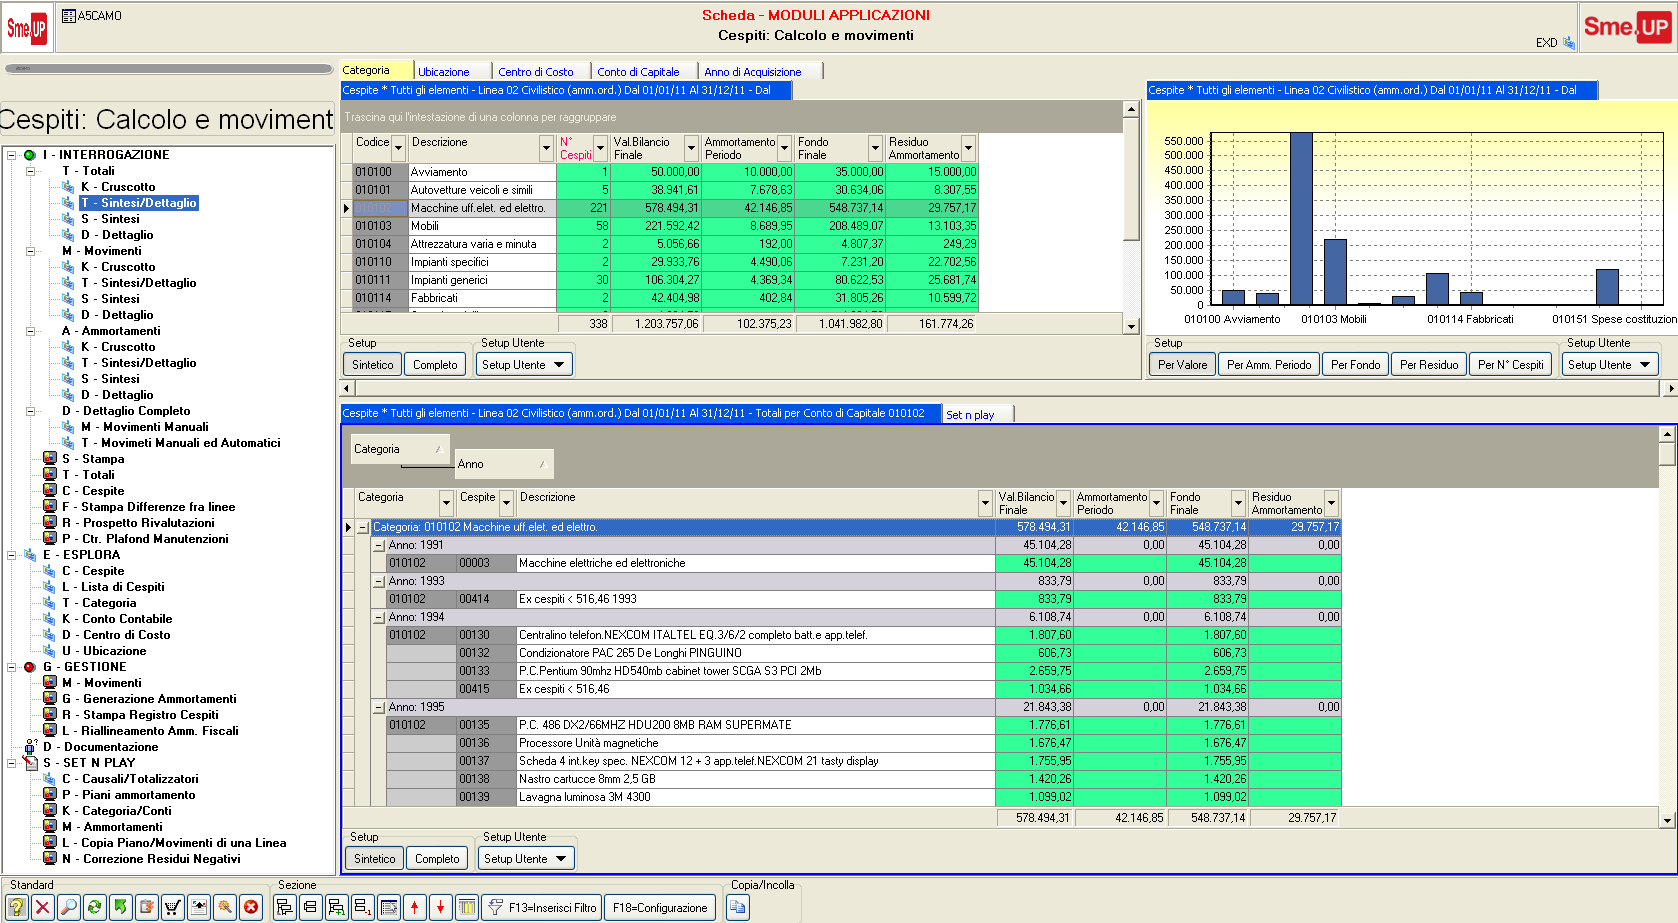
Task: Click the top table scrollbar down arrow
Action: 1131,326
